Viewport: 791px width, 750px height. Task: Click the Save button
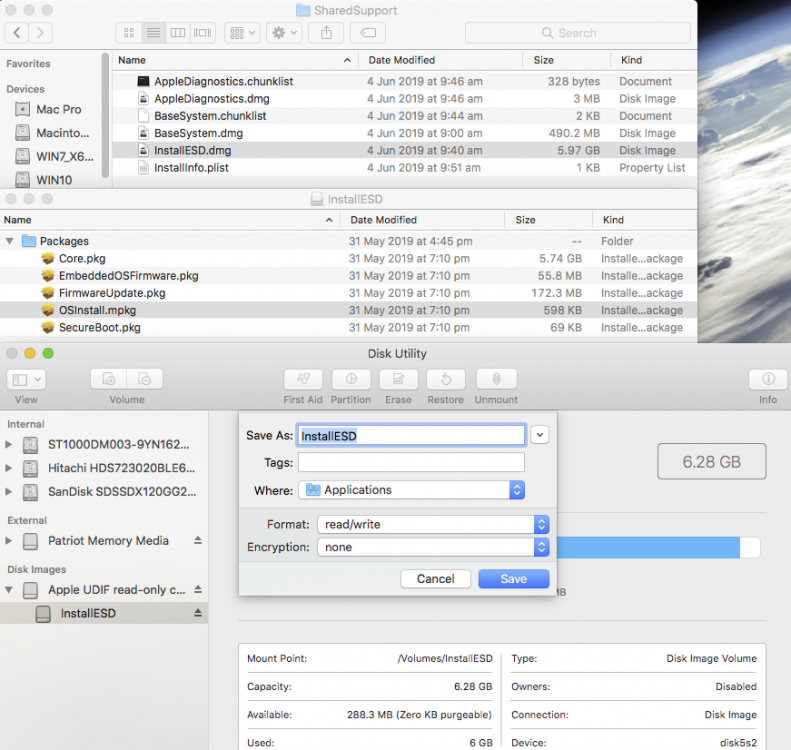(x=514, y=579)
